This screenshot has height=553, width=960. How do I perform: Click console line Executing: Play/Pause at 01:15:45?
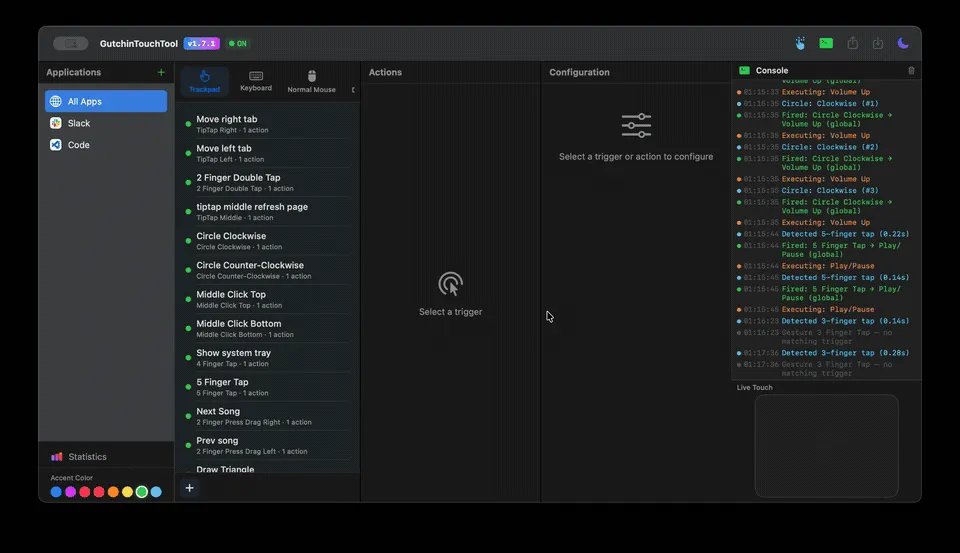(828, 309)
